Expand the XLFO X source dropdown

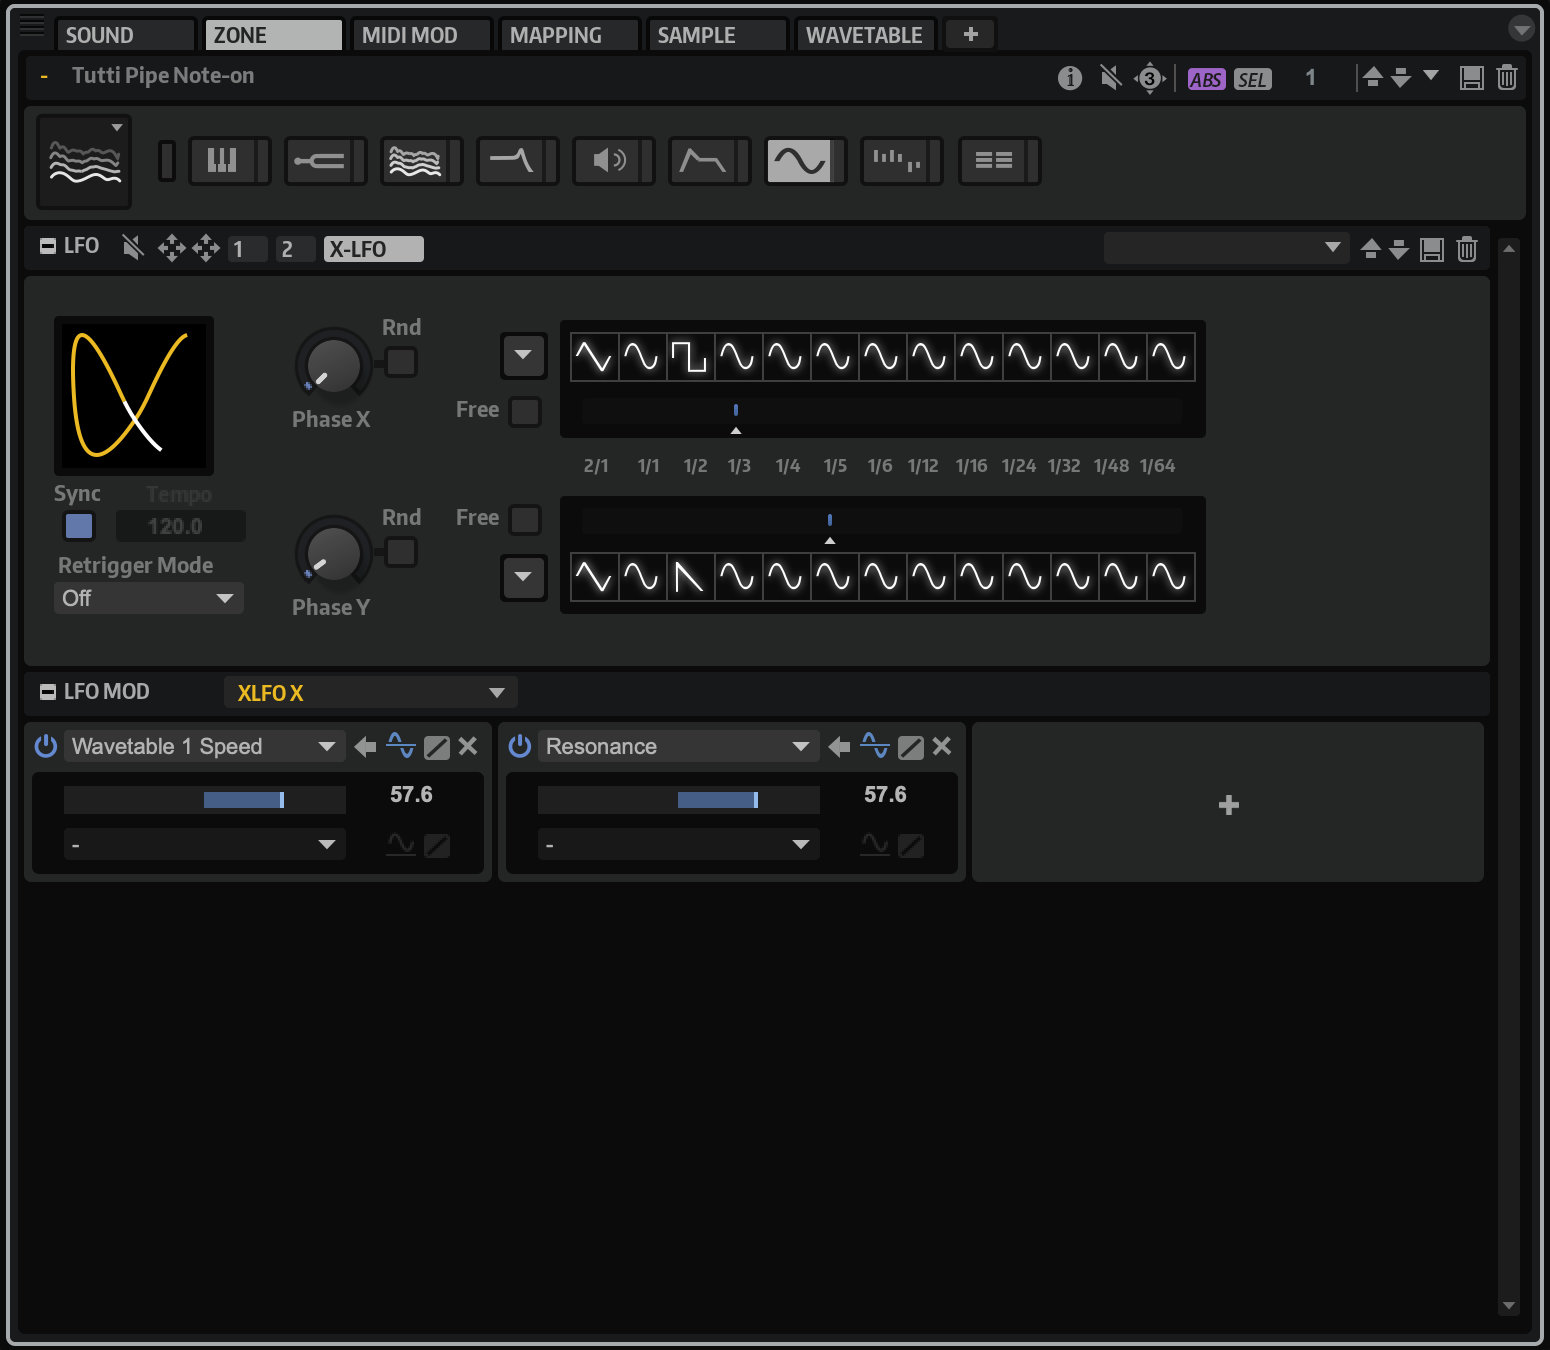click(370, 693)
